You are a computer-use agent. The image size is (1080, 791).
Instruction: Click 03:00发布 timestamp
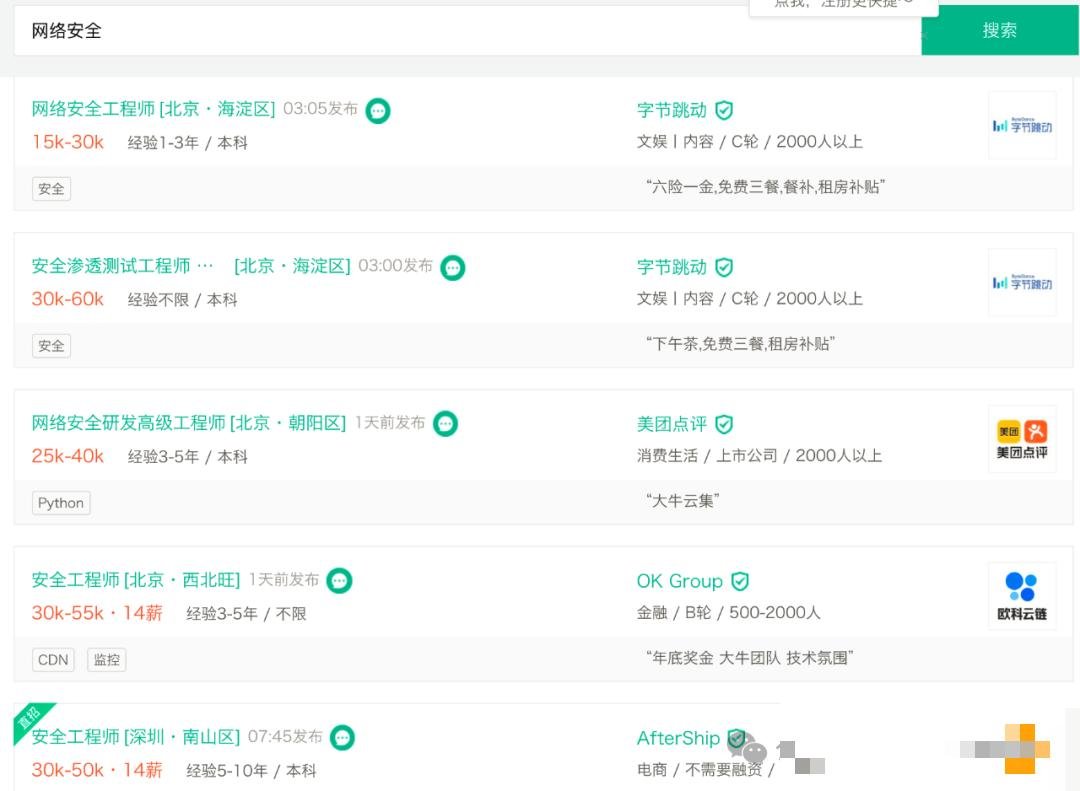[395, 266]
